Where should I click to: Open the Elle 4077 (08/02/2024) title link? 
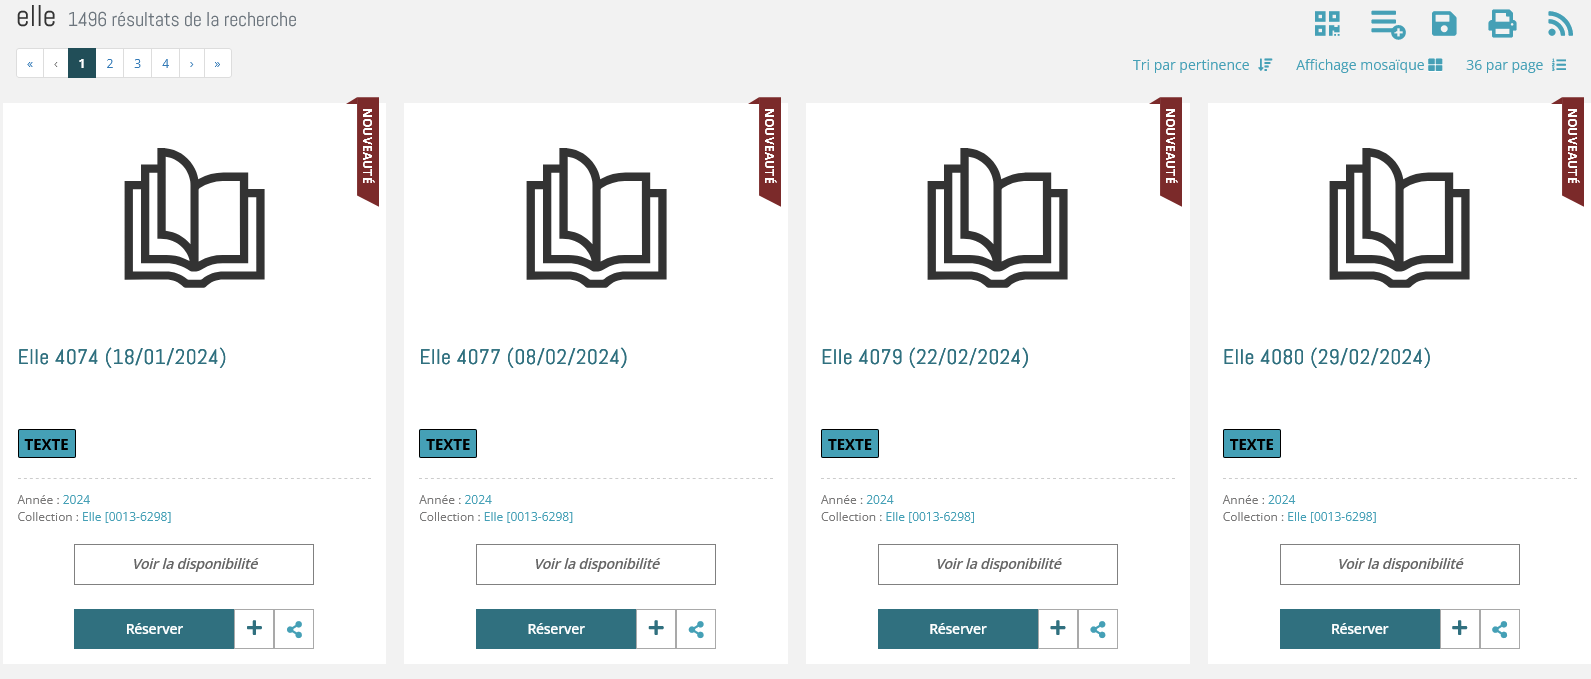pos(524,357)
